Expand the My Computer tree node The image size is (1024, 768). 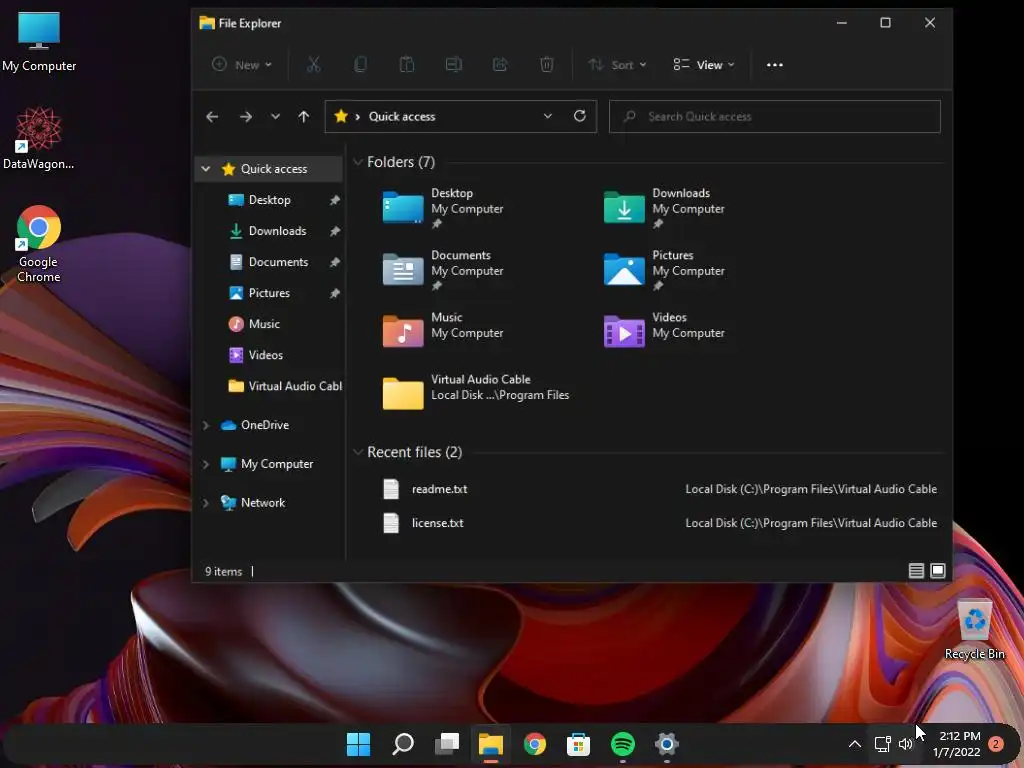click(206, 464)
